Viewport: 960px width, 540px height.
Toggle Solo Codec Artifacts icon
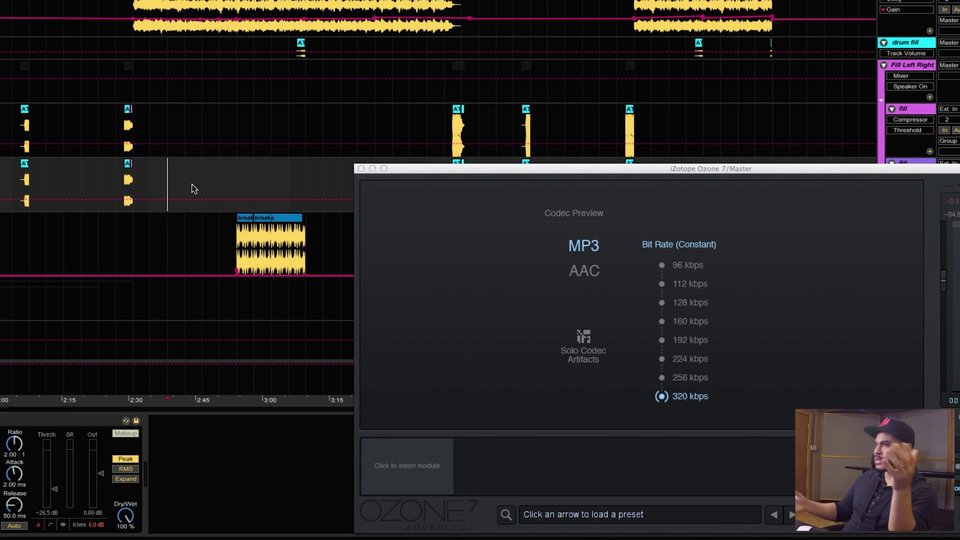click(583, 336)
